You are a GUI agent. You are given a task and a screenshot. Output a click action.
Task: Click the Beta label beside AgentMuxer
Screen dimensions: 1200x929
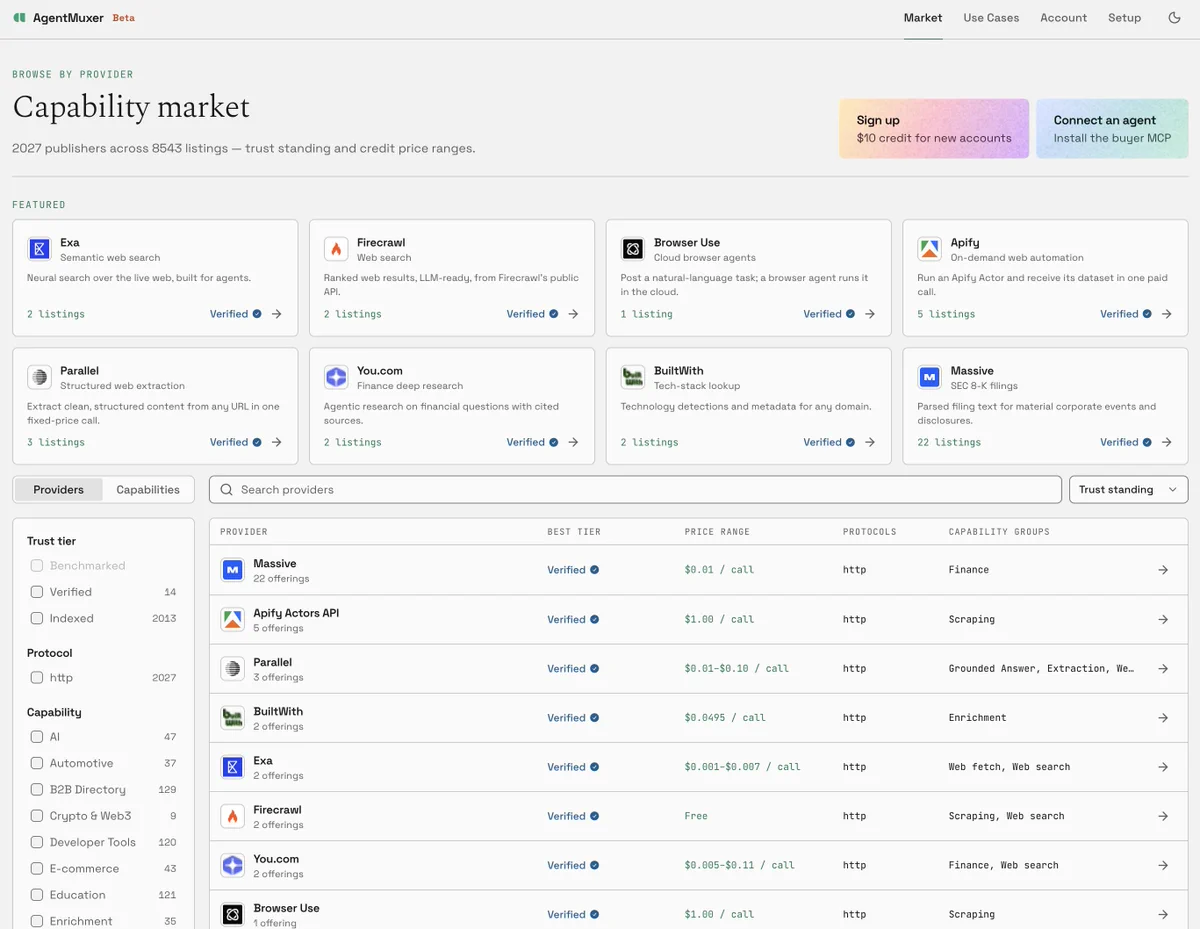click(123, 18)
